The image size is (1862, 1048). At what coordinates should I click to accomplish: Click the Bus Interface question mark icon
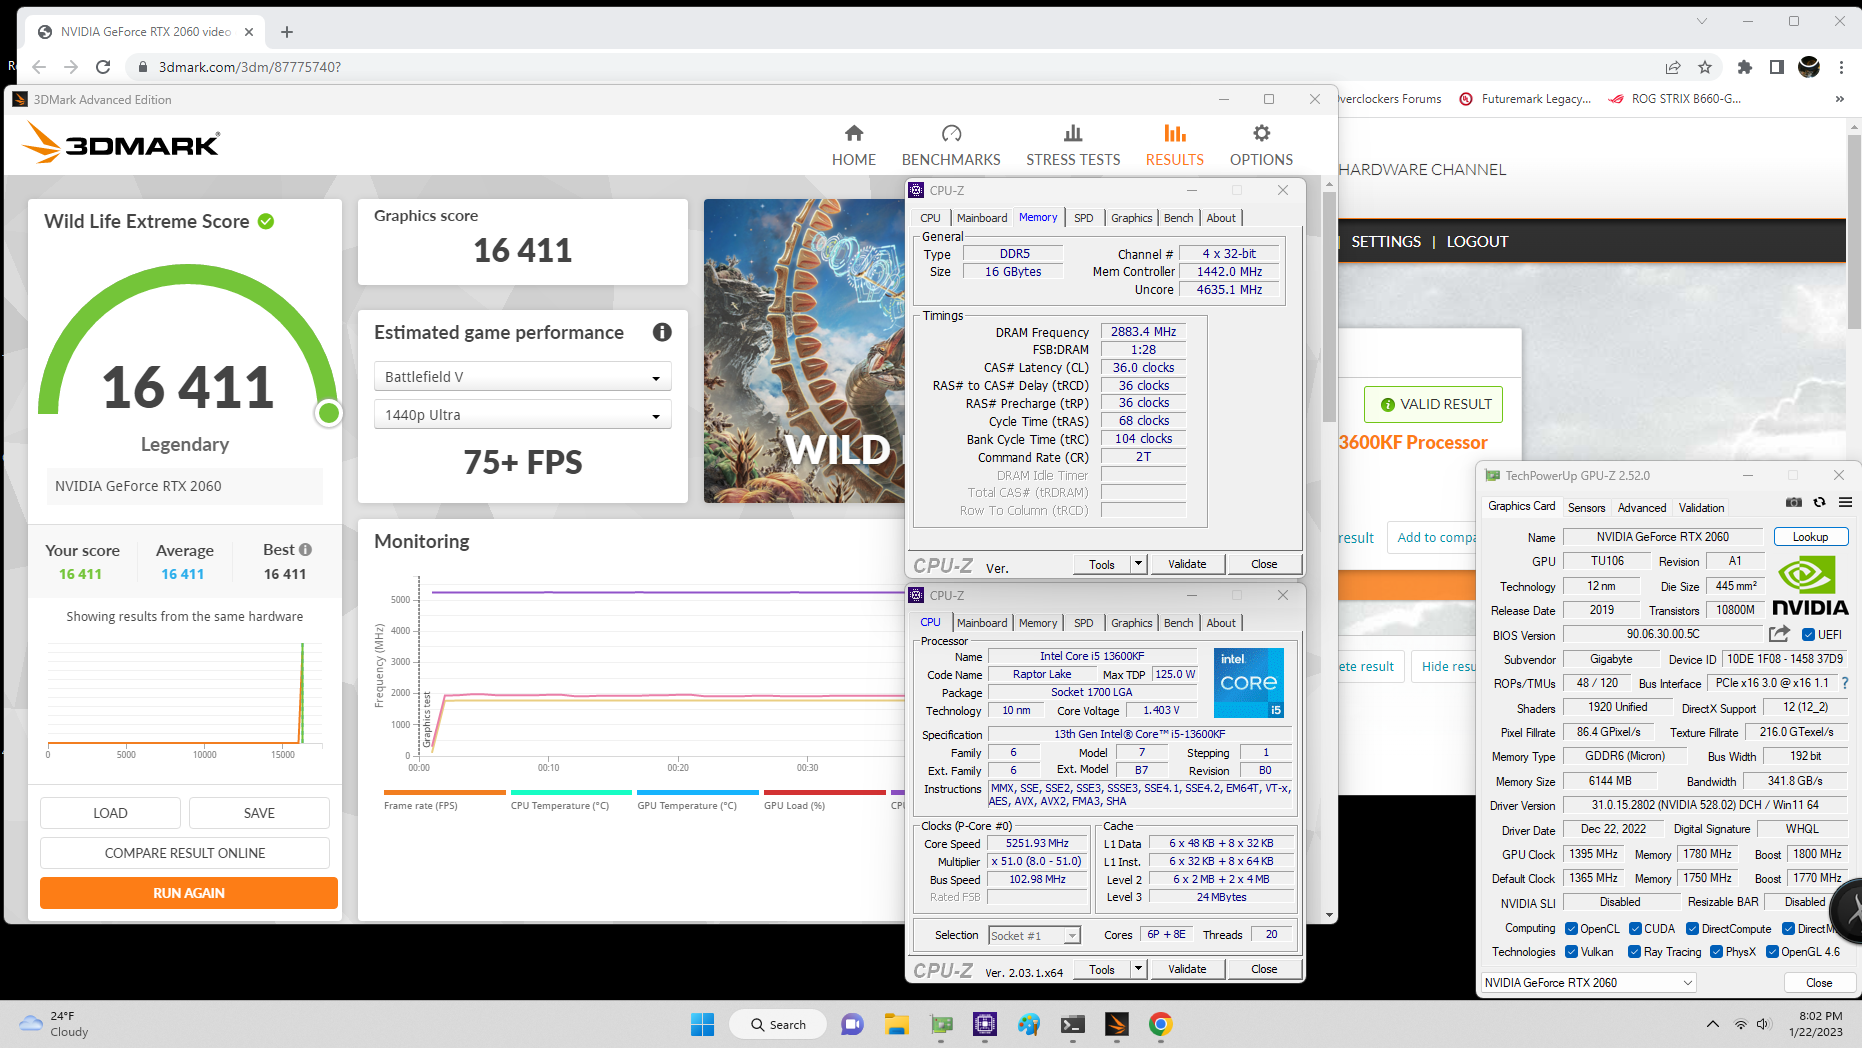coord(1845,683)
